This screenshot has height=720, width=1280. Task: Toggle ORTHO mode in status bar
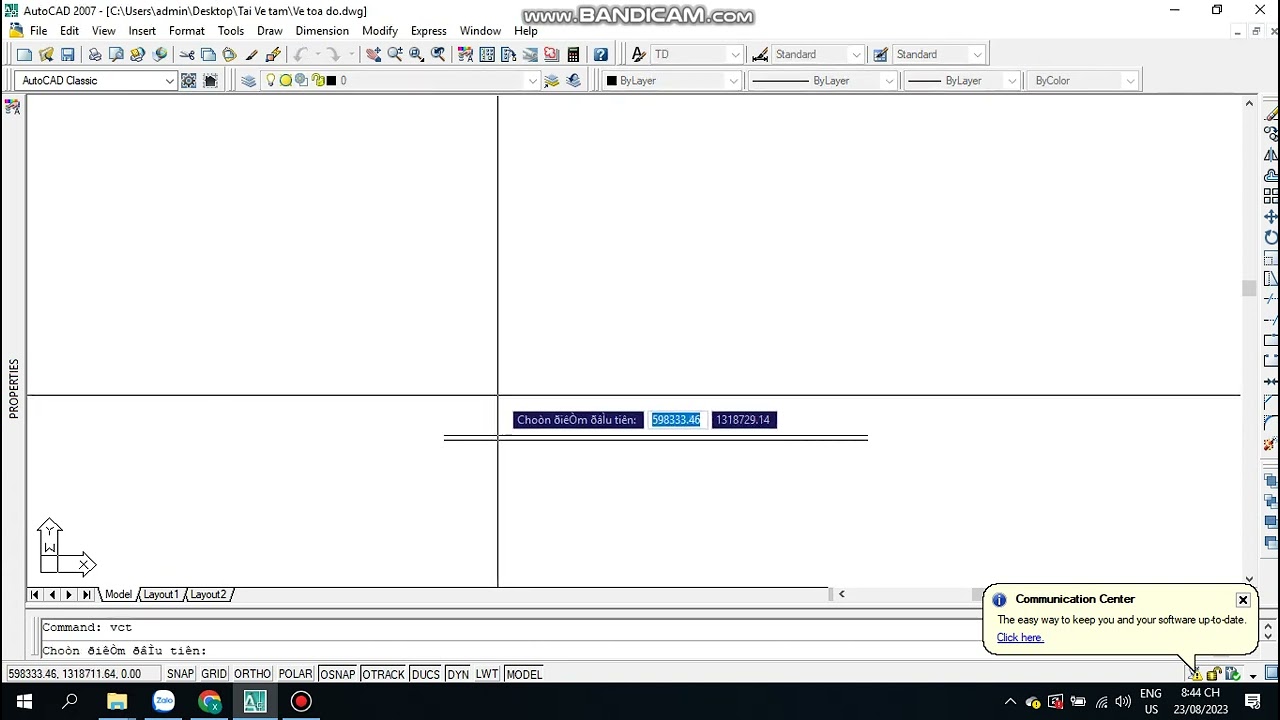tap(252, 674)
